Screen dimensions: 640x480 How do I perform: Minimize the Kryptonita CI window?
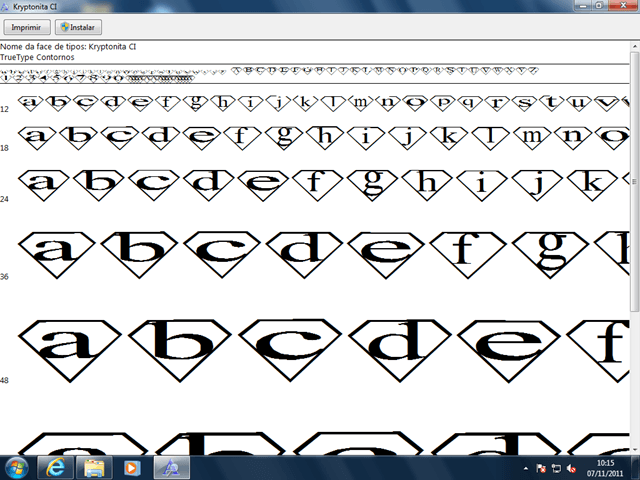(x=582, y=5)
